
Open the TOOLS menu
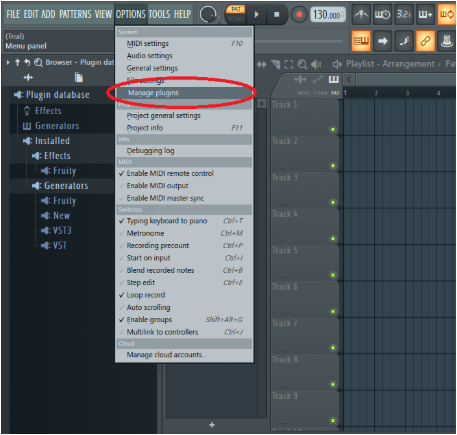point(159,14)
